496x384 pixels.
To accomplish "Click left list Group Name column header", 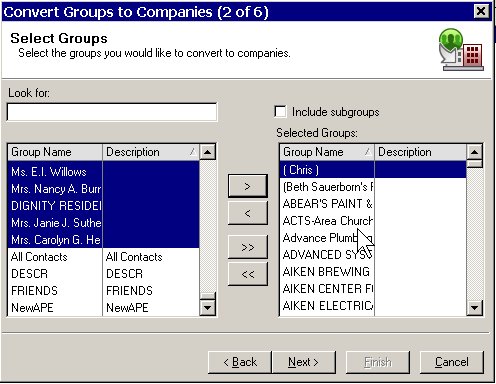I will point(55,152).
